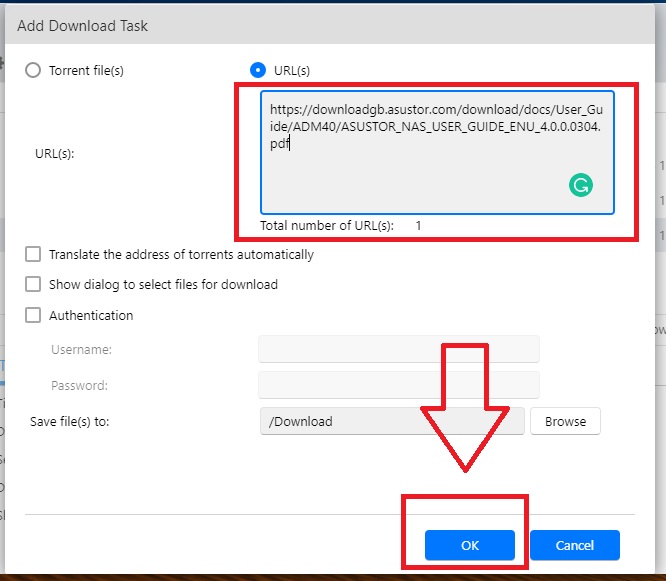Click the Save file(s) to label
Image resolution: width=666 pixels, height=581 pixels.
[69, 421]
